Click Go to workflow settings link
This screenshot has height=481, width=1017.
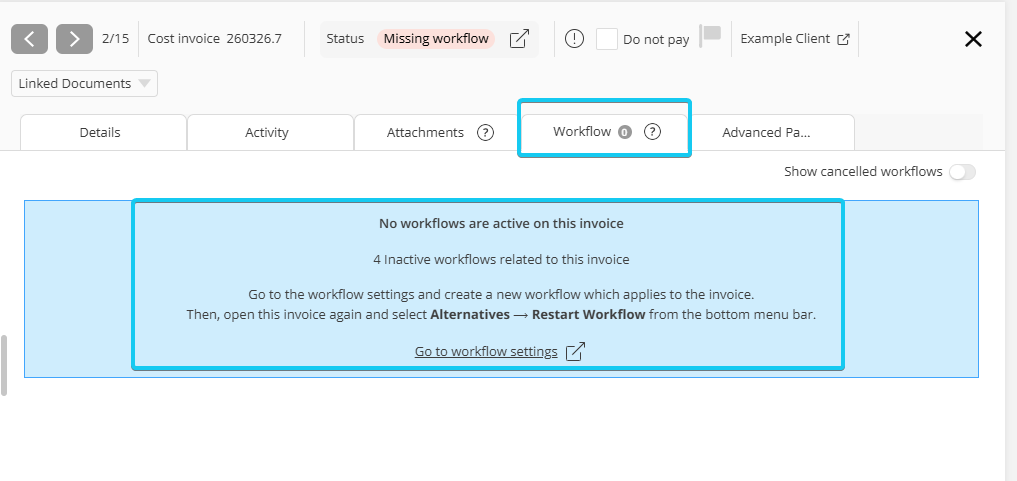486,351
